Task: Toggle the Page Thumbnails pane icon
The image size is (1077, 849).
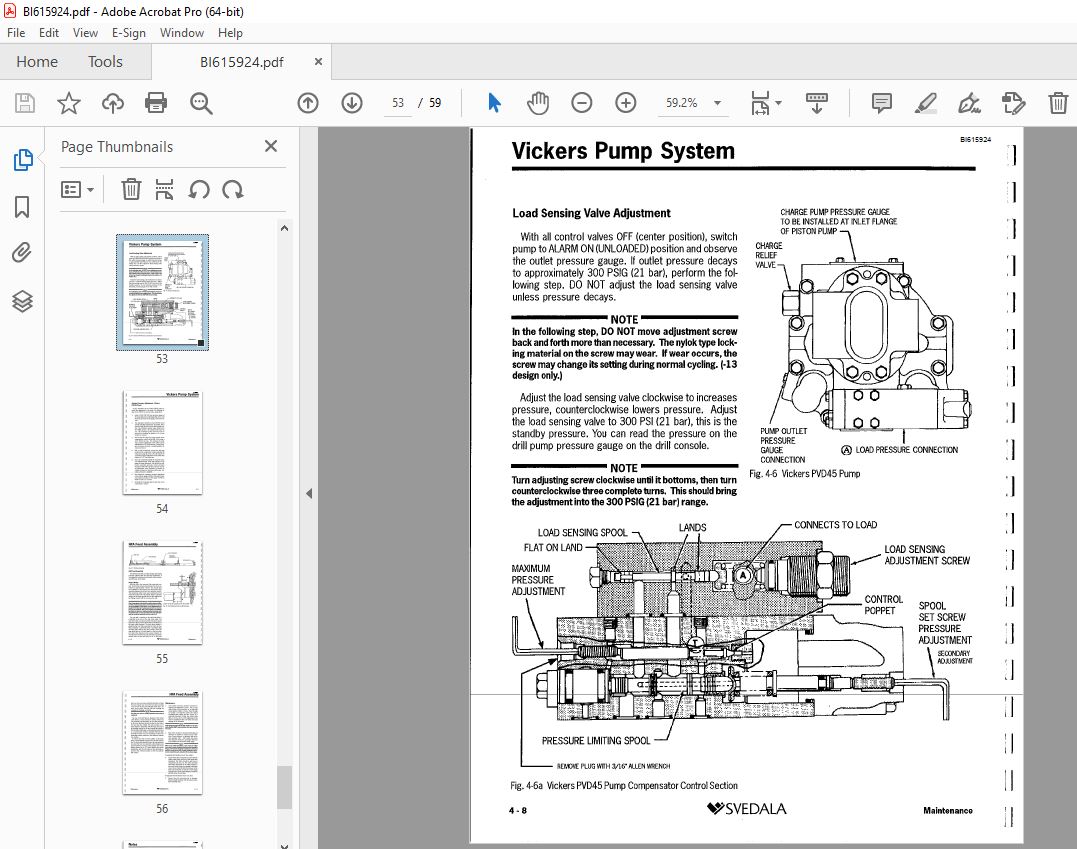Action: pos(22,159)
